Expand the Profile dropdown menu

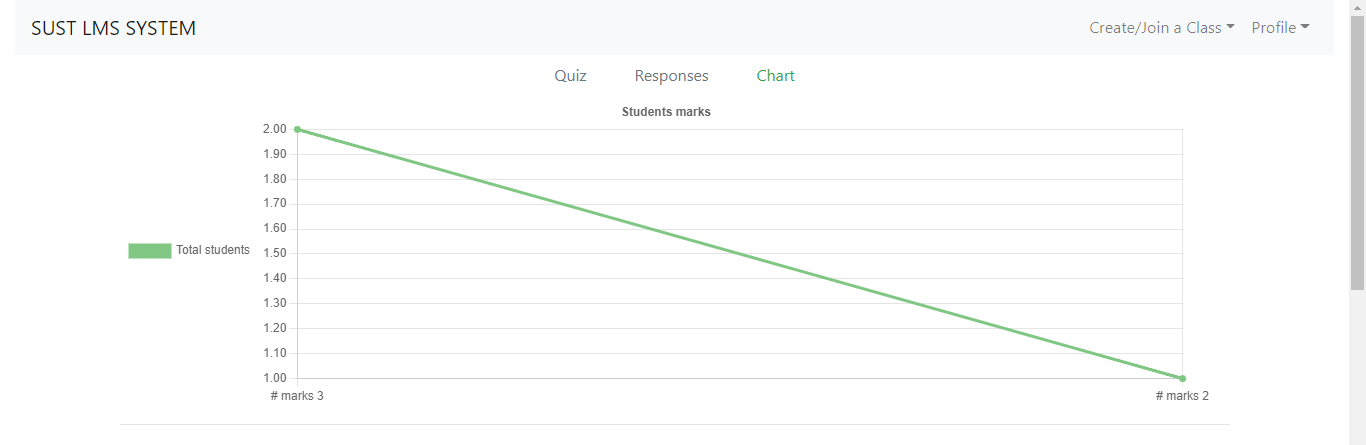tap(1280, 28)
